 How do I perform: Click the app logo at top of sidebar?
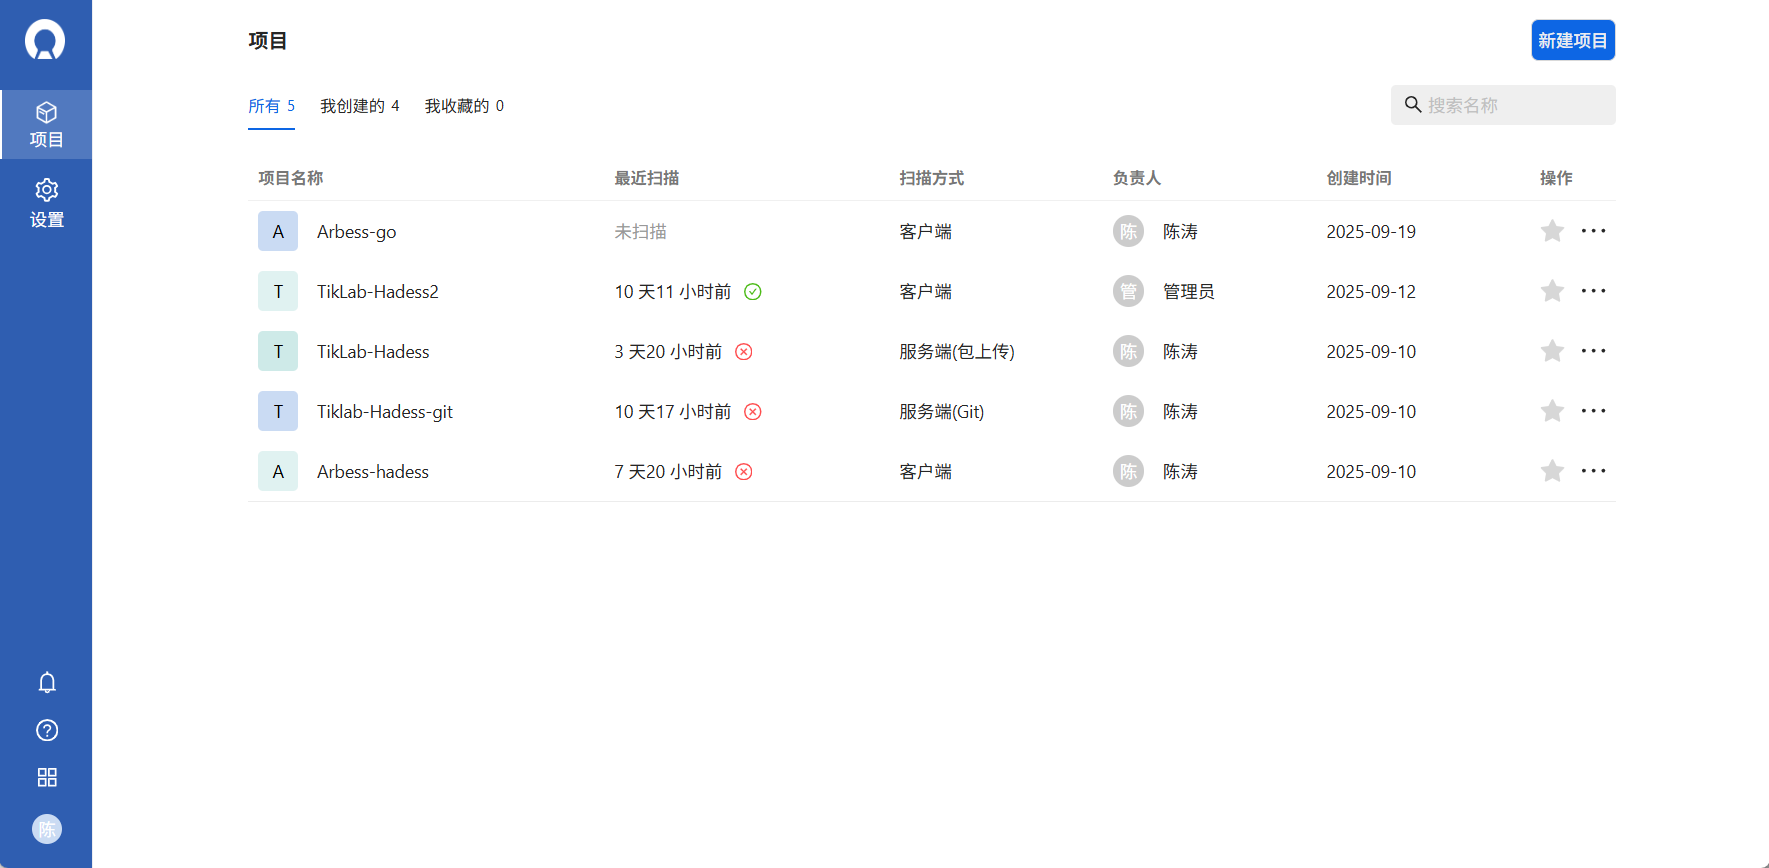[x=46, y=40]
